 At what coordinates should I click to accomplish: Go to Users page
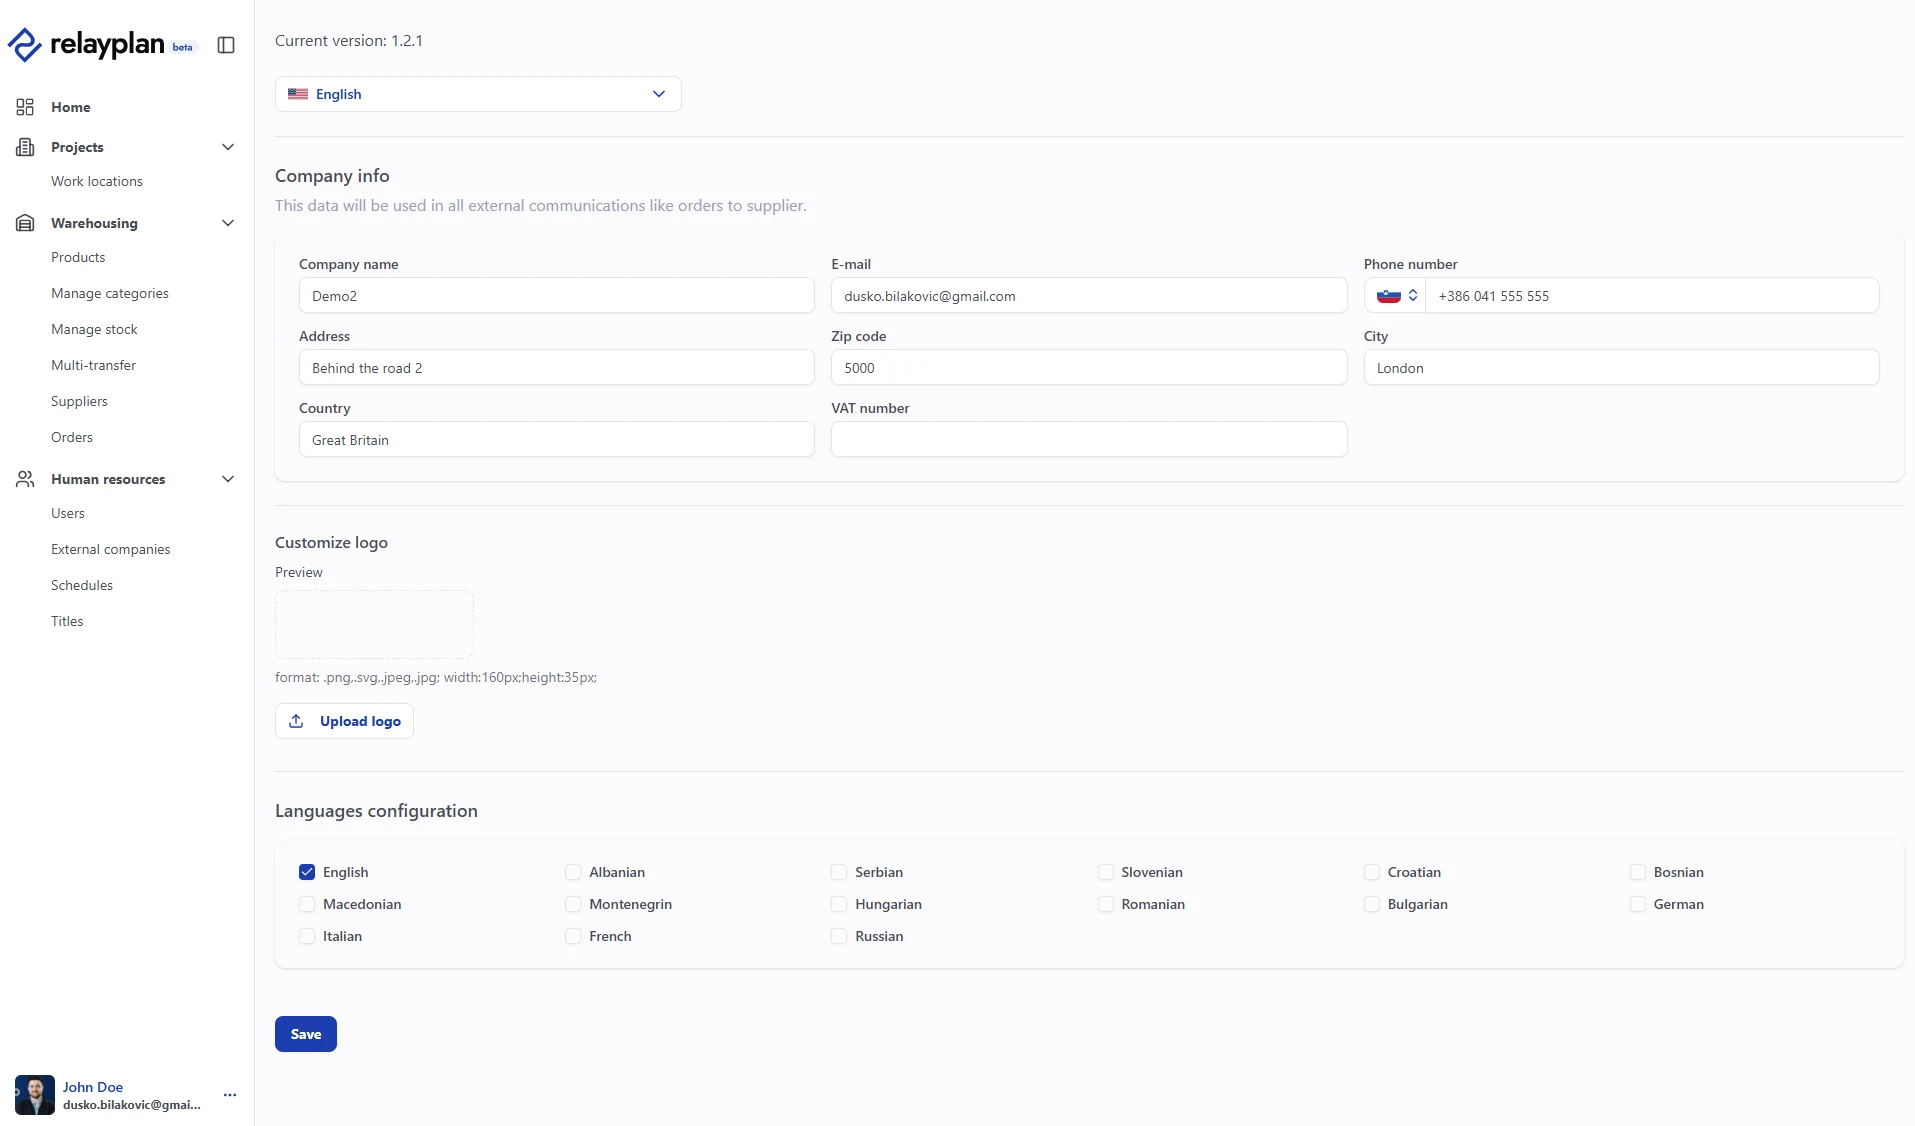(x=68, y=513)
